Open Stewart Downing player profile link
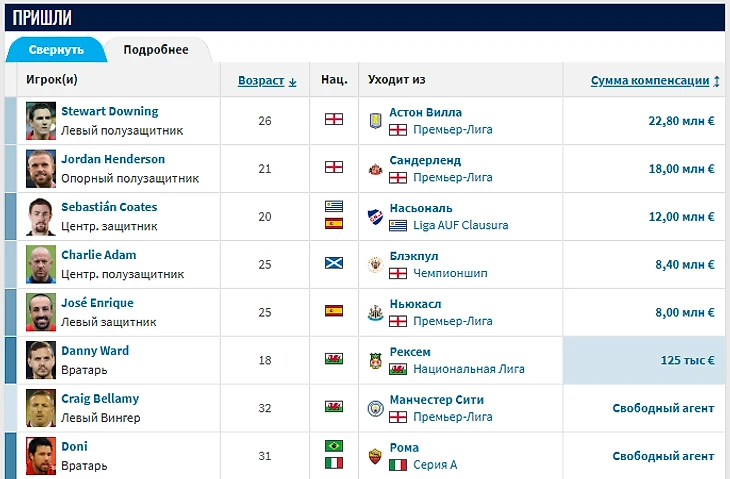This screenshot has height=479, width=730. point(110,112)
